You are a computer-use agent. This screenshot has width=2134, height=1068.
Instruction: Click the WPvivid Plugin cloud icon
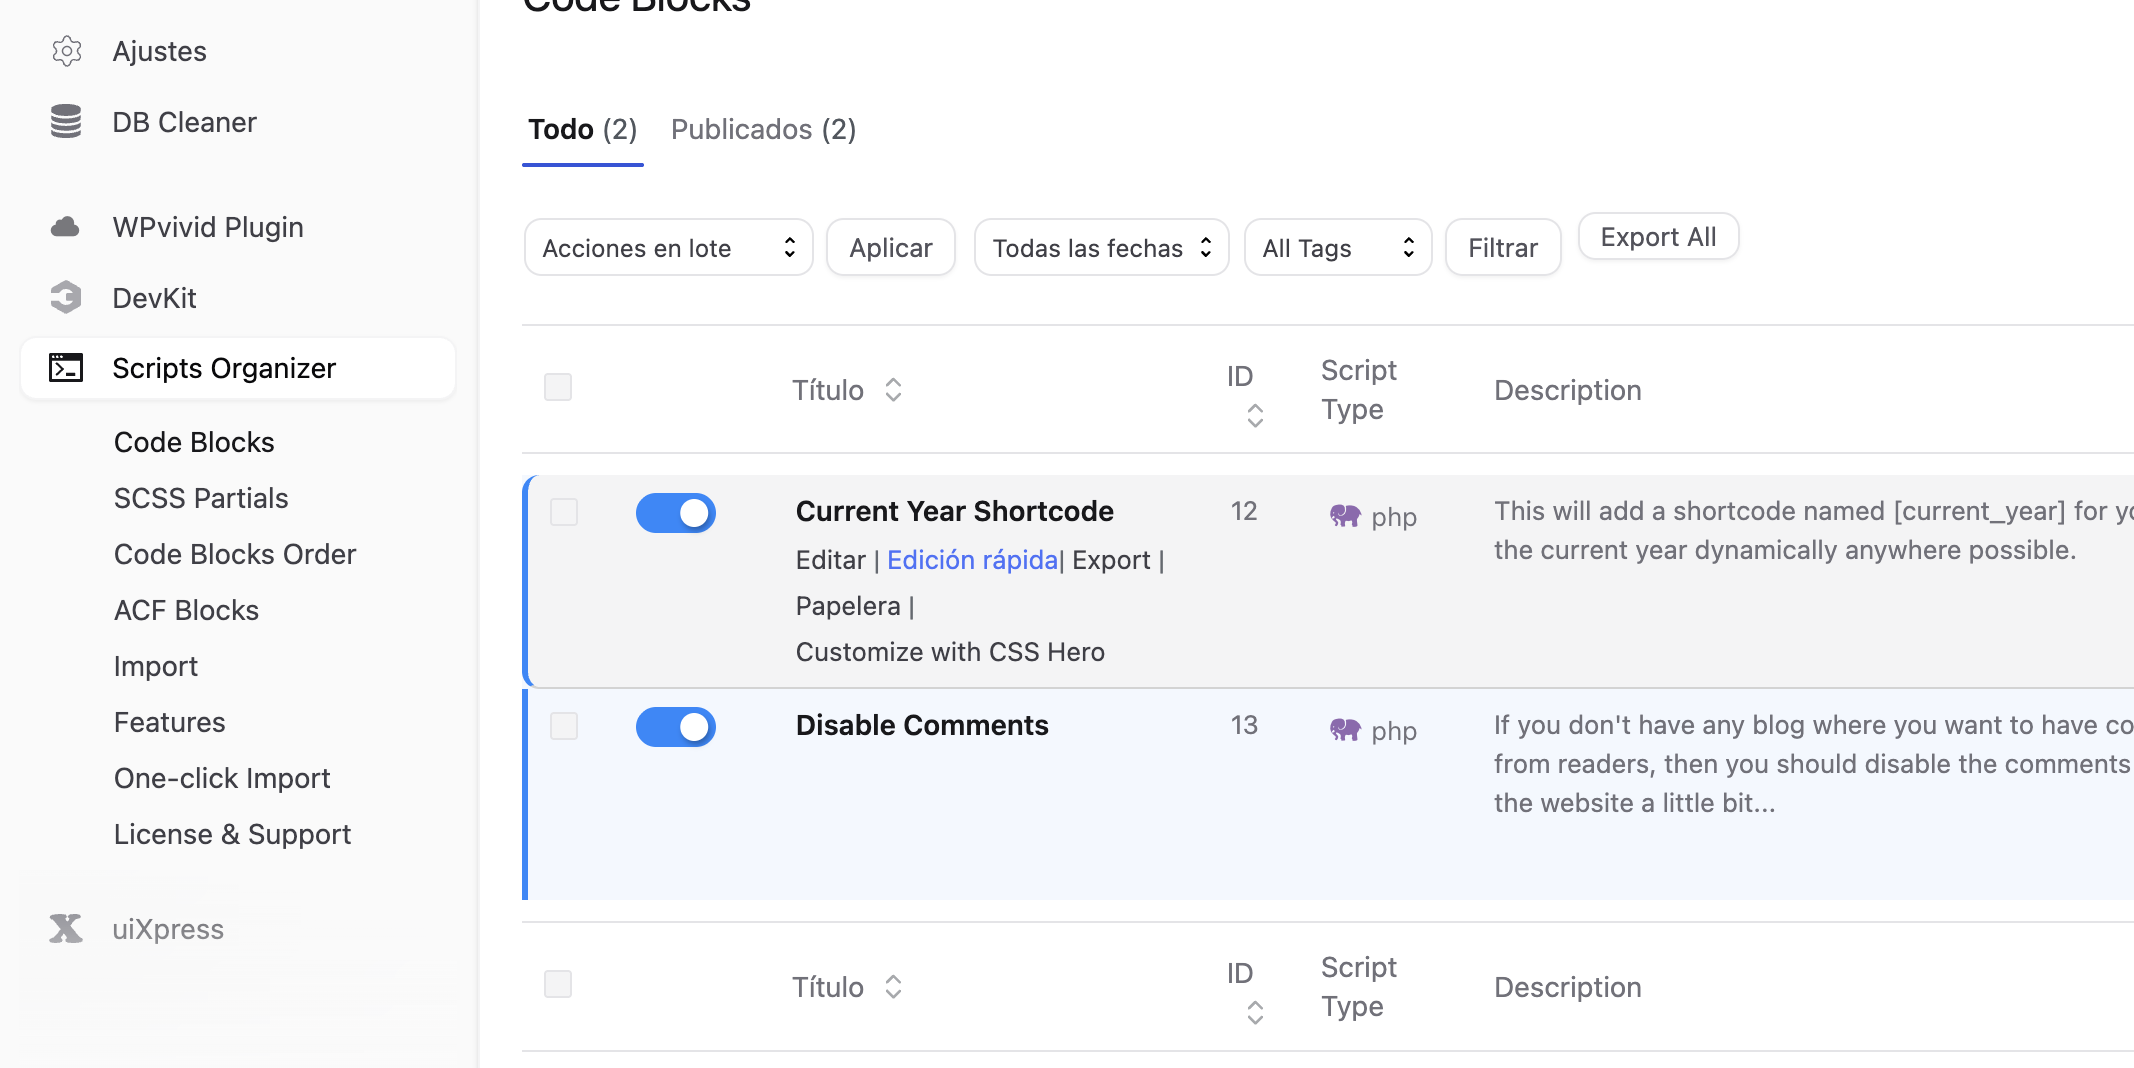pyautogui.click(x=66, y=227)
